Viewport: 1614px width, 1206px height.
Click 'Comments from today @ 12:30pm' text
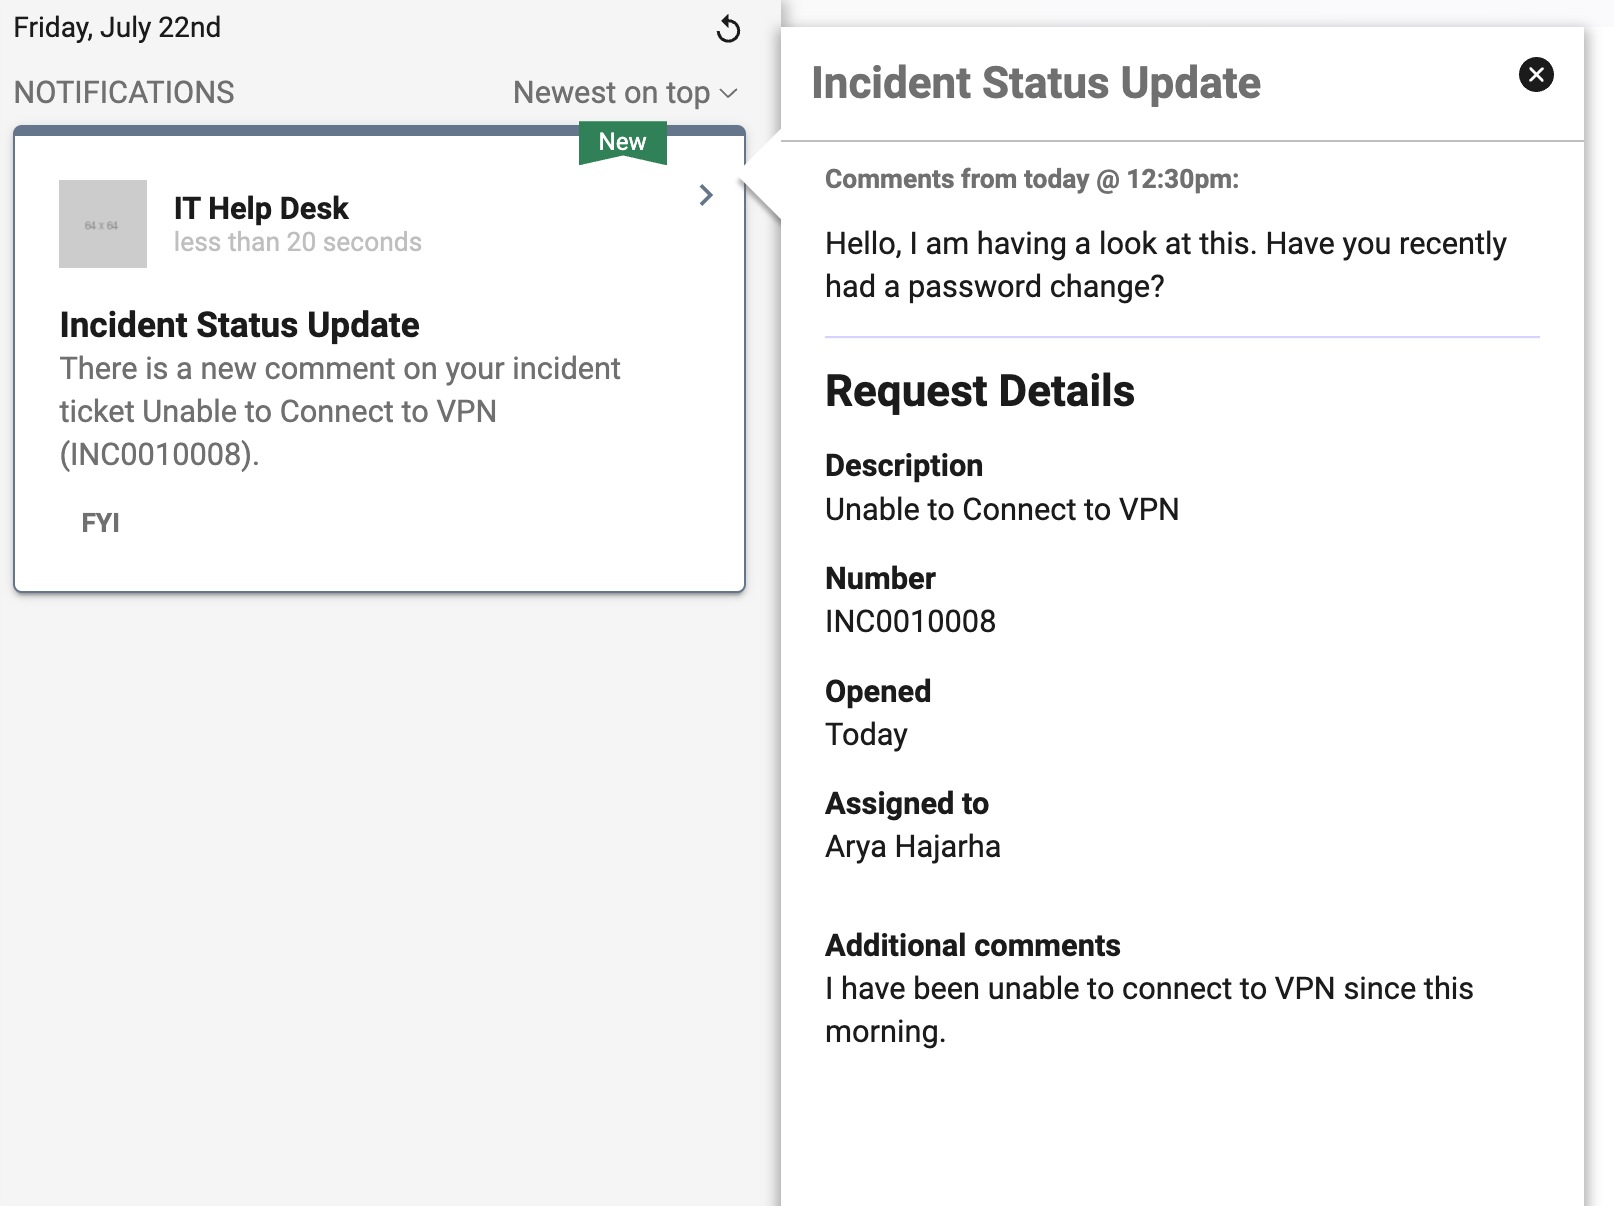[x=1032, y=179]
